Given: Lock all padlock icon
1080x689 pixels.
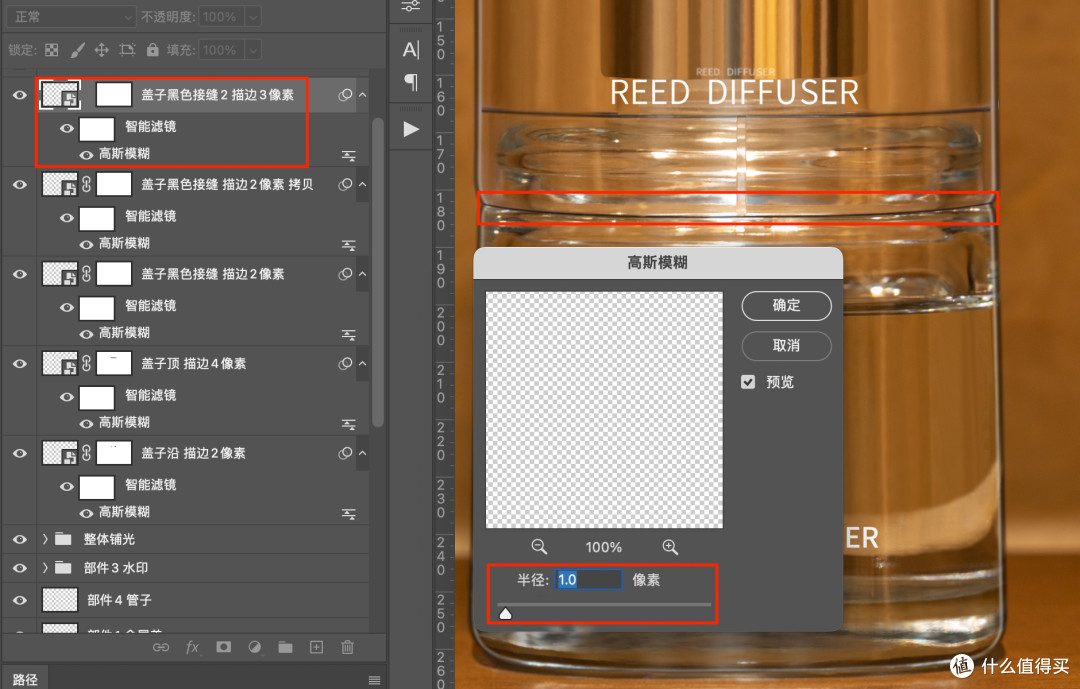Looking at the screenshot, I should tap(152, 50).
